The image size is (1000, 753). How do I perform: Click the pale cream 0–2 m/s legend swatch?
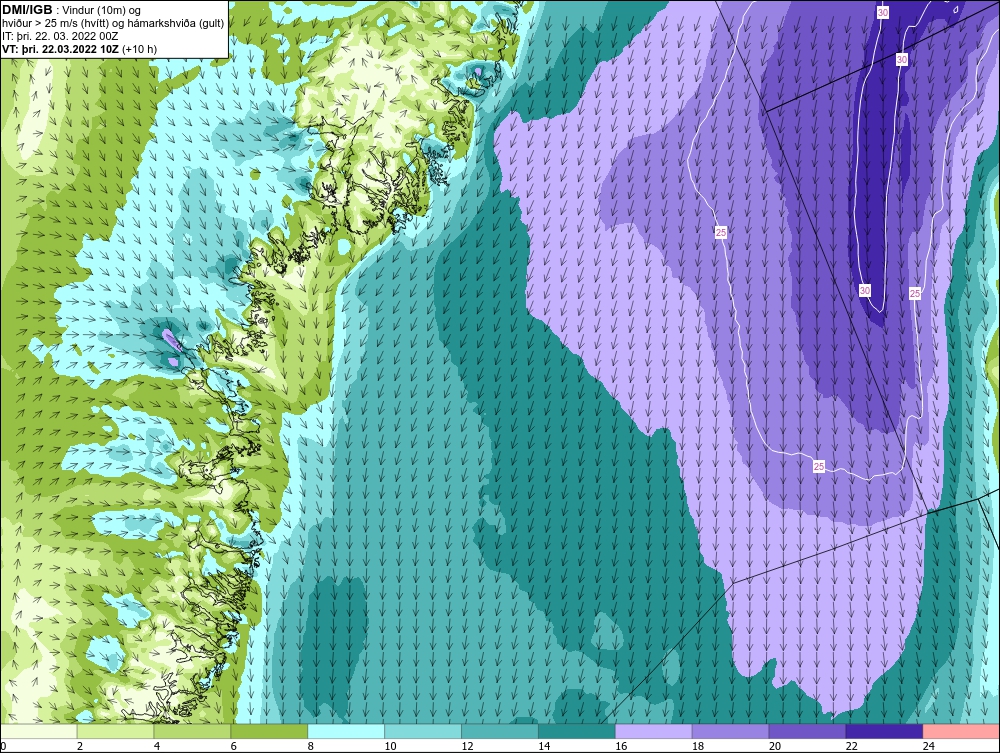(38, 731)
